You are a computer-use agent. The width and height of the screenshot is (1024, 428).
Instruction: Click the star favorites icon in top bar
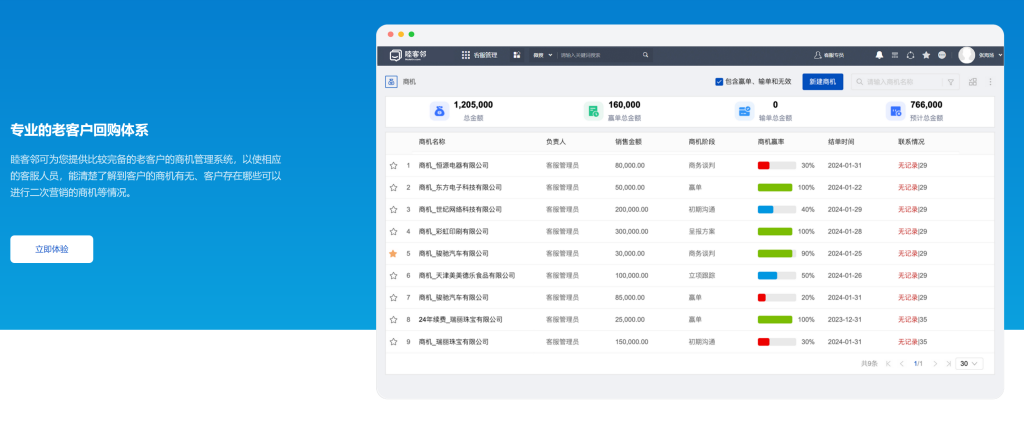(x=926, y=55)
